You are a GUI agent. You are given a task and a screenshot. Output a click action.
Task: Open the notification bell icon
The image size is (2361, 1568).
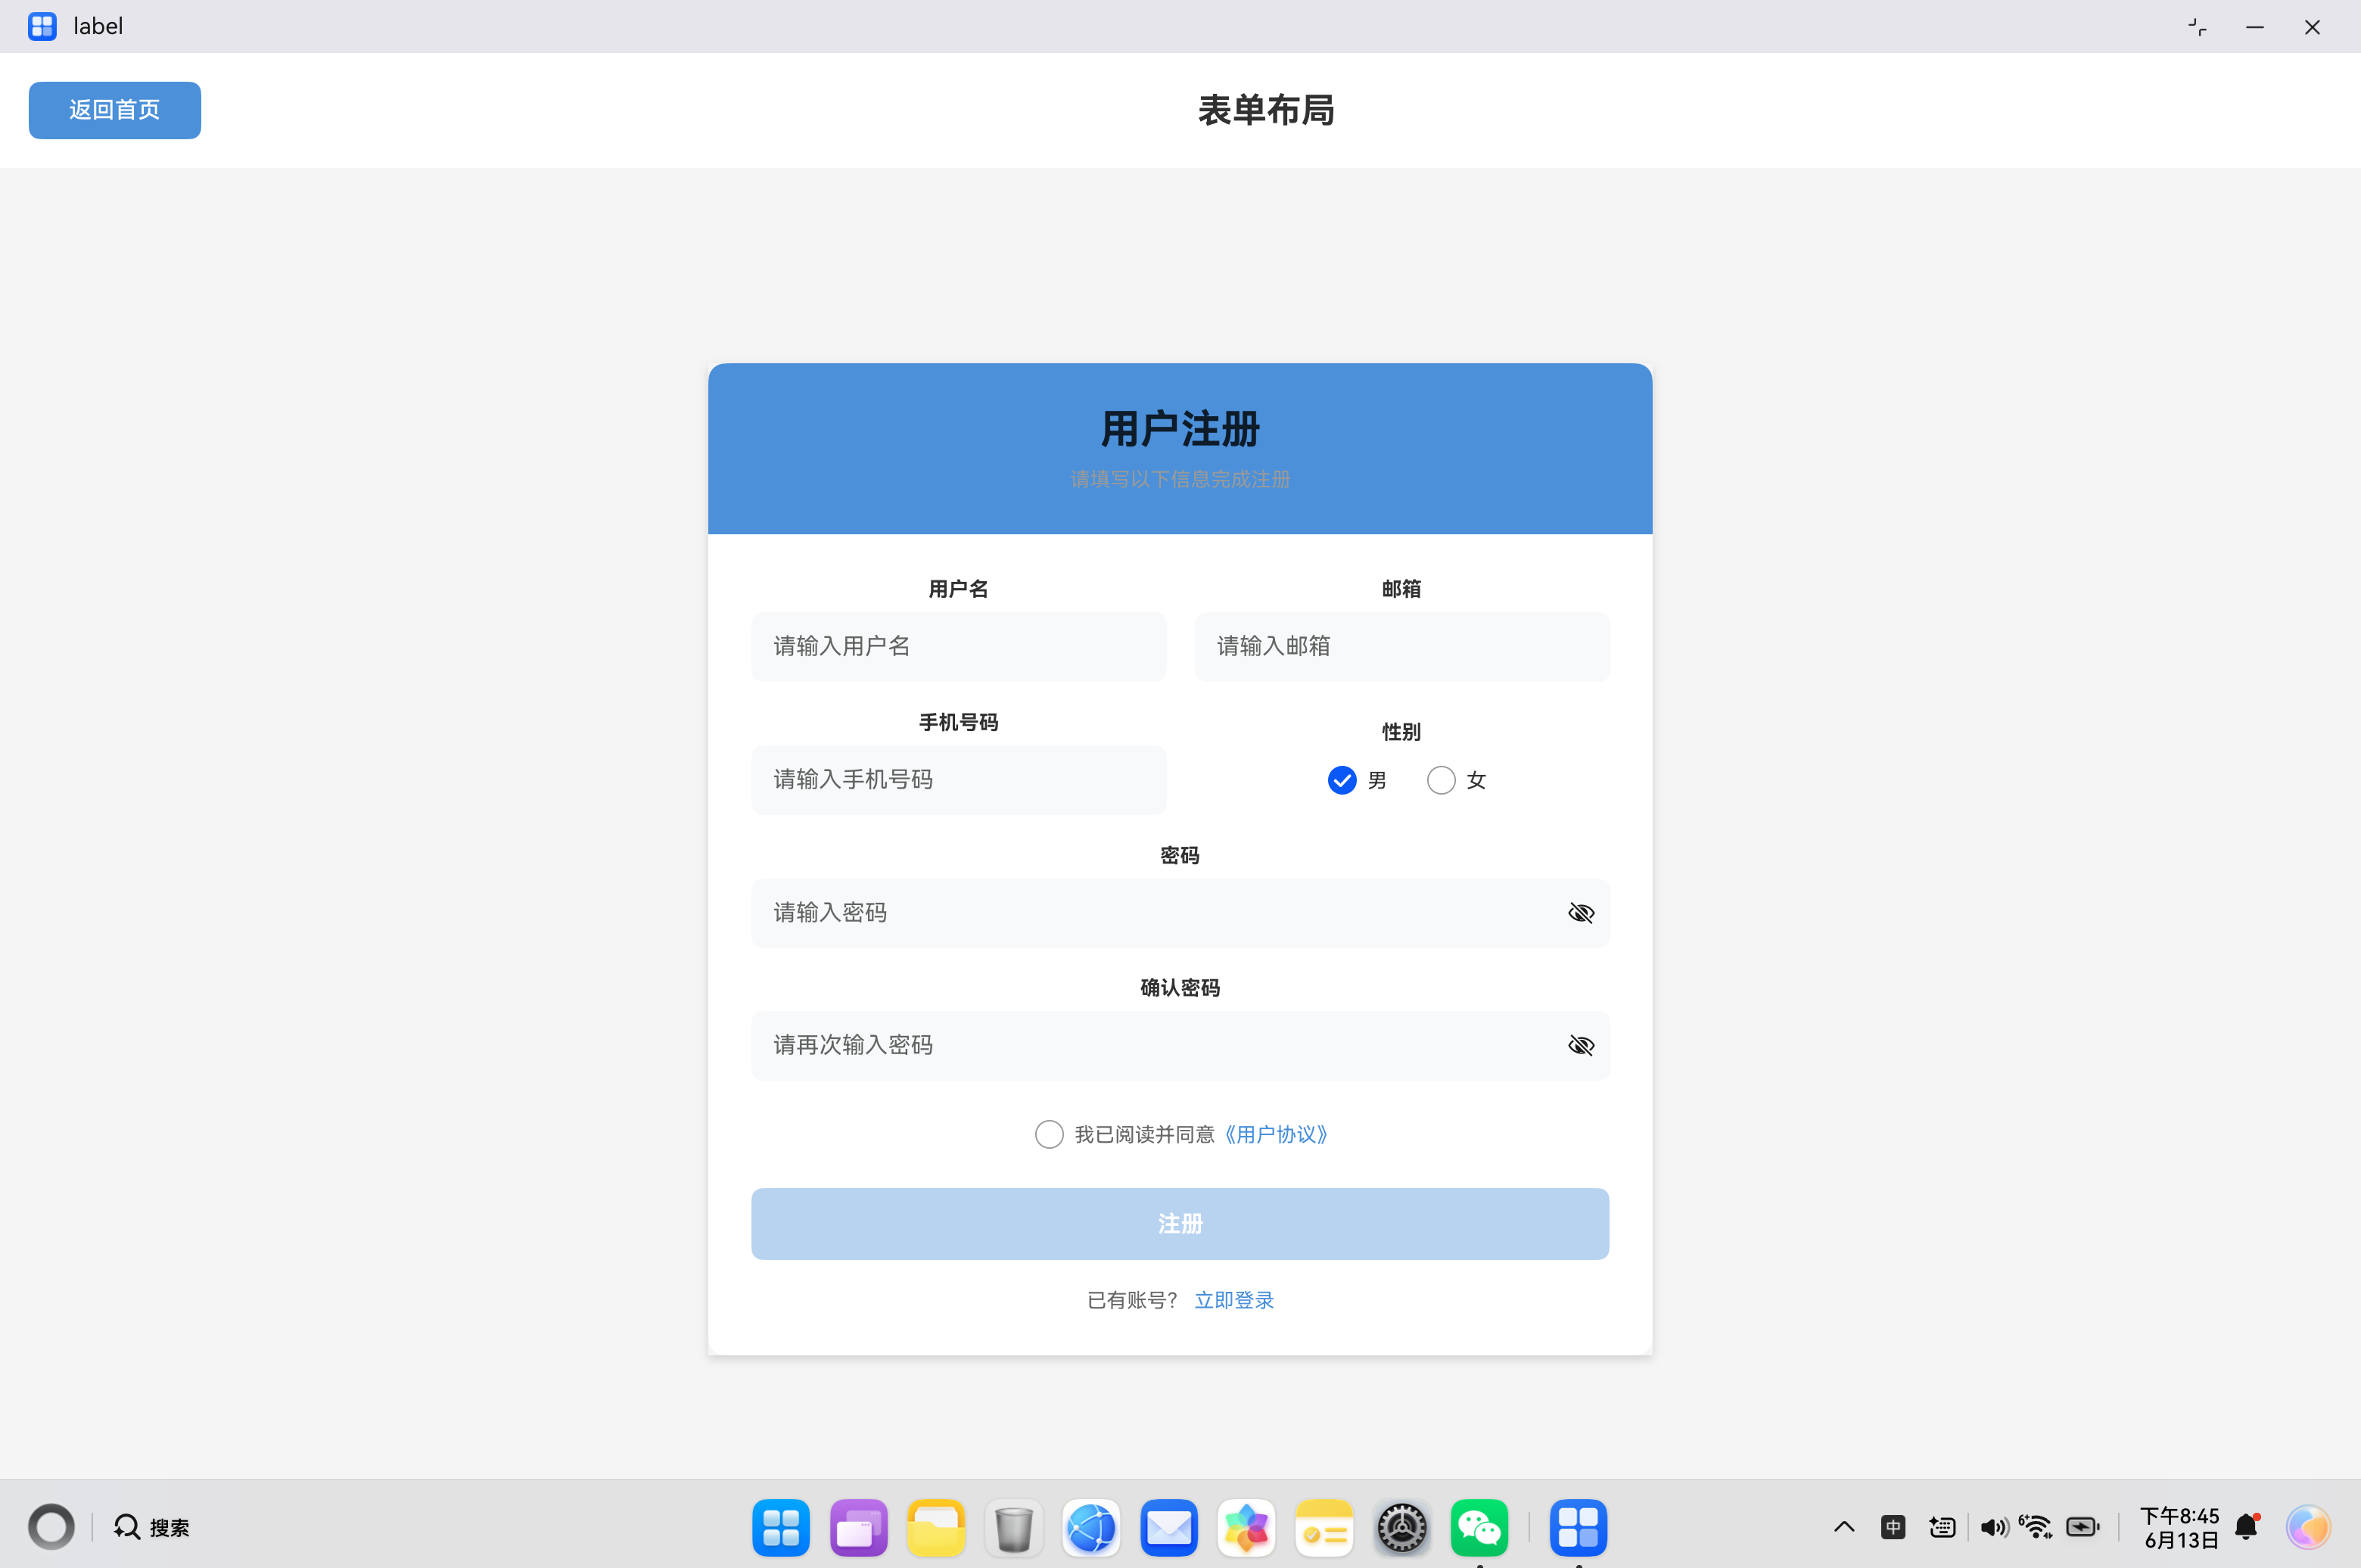point(2247,1527)
